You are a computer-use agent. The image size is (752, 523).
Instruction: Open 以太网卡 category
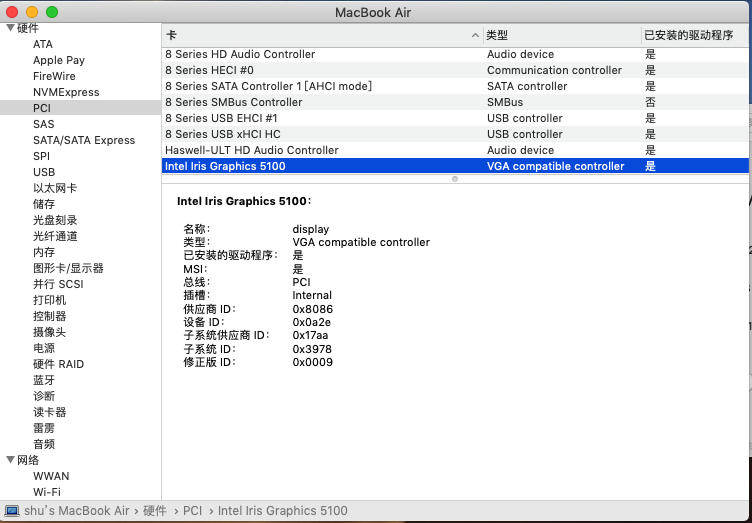[x=55, y=188]
